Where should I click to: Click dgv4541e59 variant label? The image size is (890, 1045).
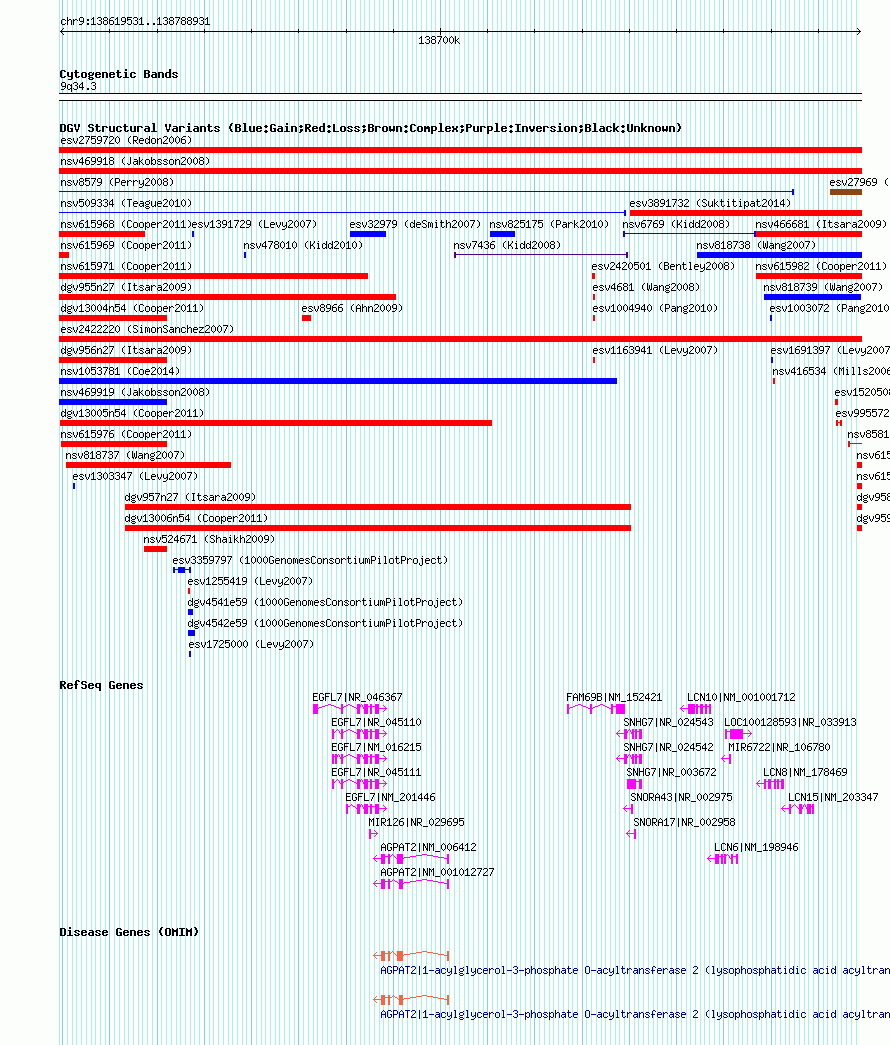[x=325, y=602]
